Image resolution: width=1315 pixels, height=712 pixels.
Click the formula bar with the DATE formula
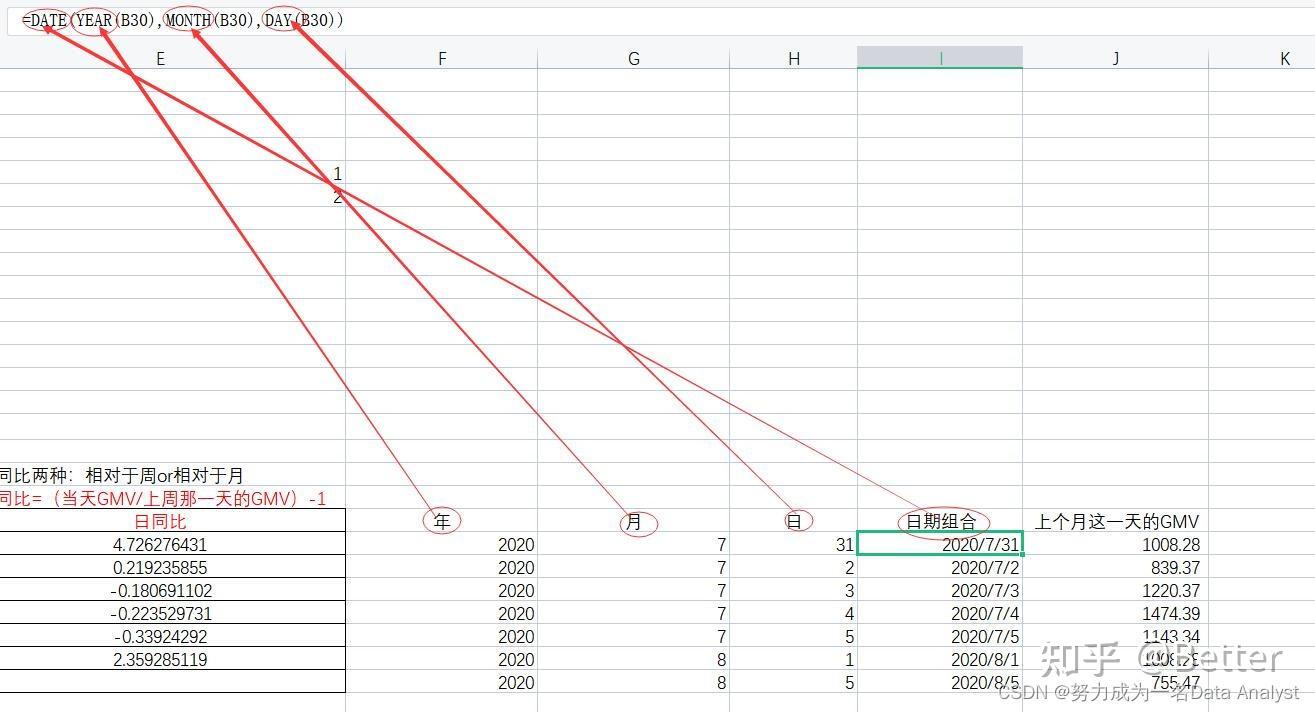[660, 20]
